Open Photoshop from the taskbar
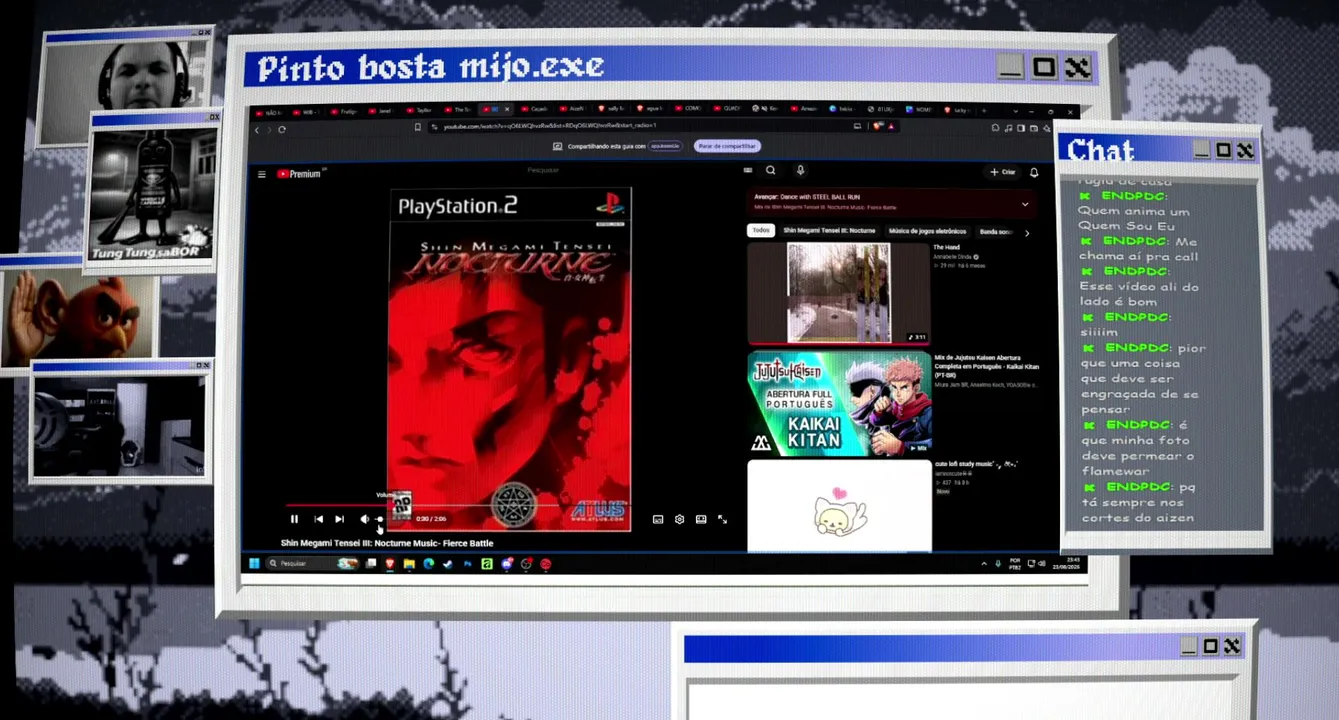Image resolution: width=1339 pixels, height=720 pixels. pos(467,564)
